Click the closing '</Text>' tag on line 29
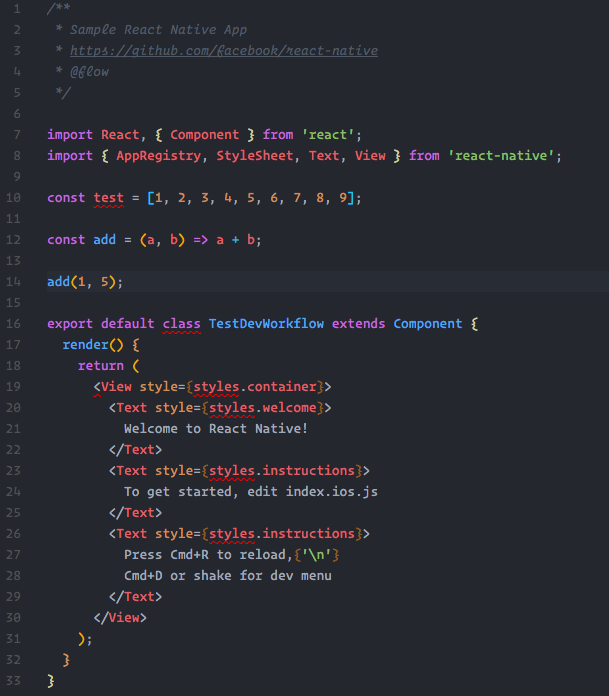 point(135,597)
